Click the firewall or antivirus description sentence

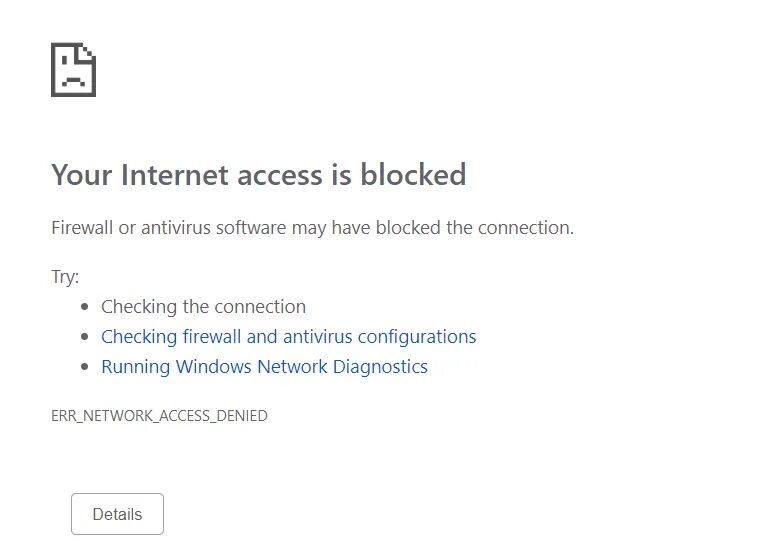[312, 228]
